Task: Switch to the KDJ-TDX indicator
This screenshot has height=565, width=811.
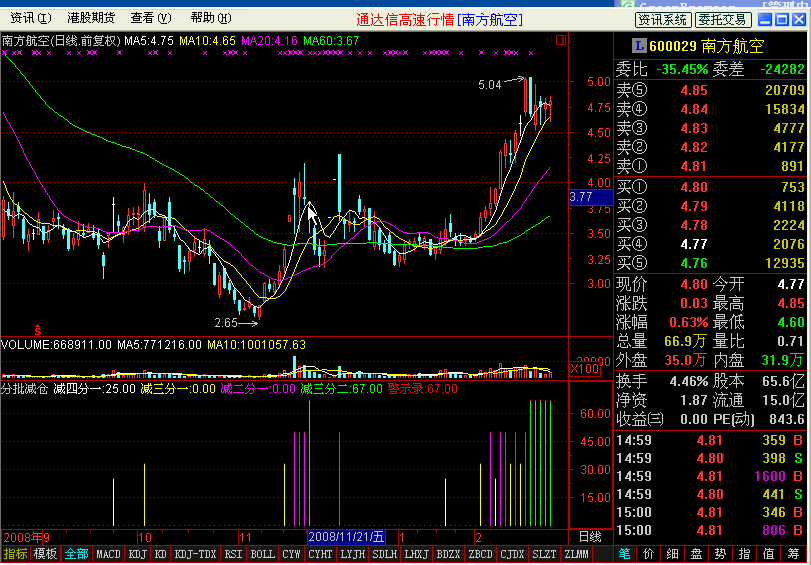Action: coord(196,554)
